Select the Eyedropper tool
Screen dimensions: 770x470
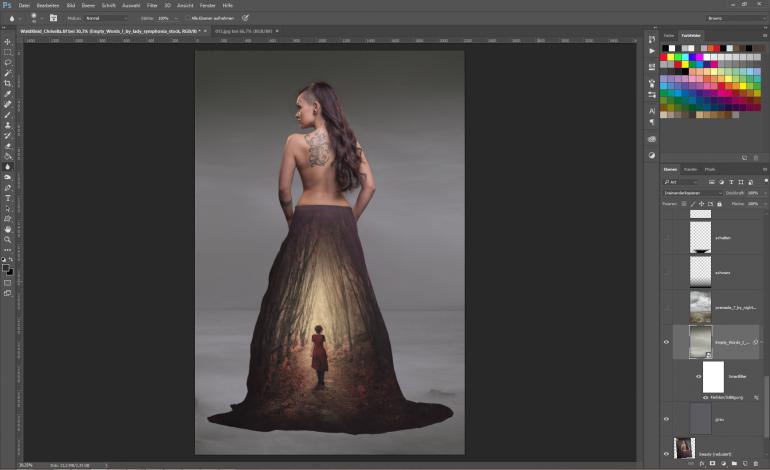pyautogui.click(x=7, y=94)
